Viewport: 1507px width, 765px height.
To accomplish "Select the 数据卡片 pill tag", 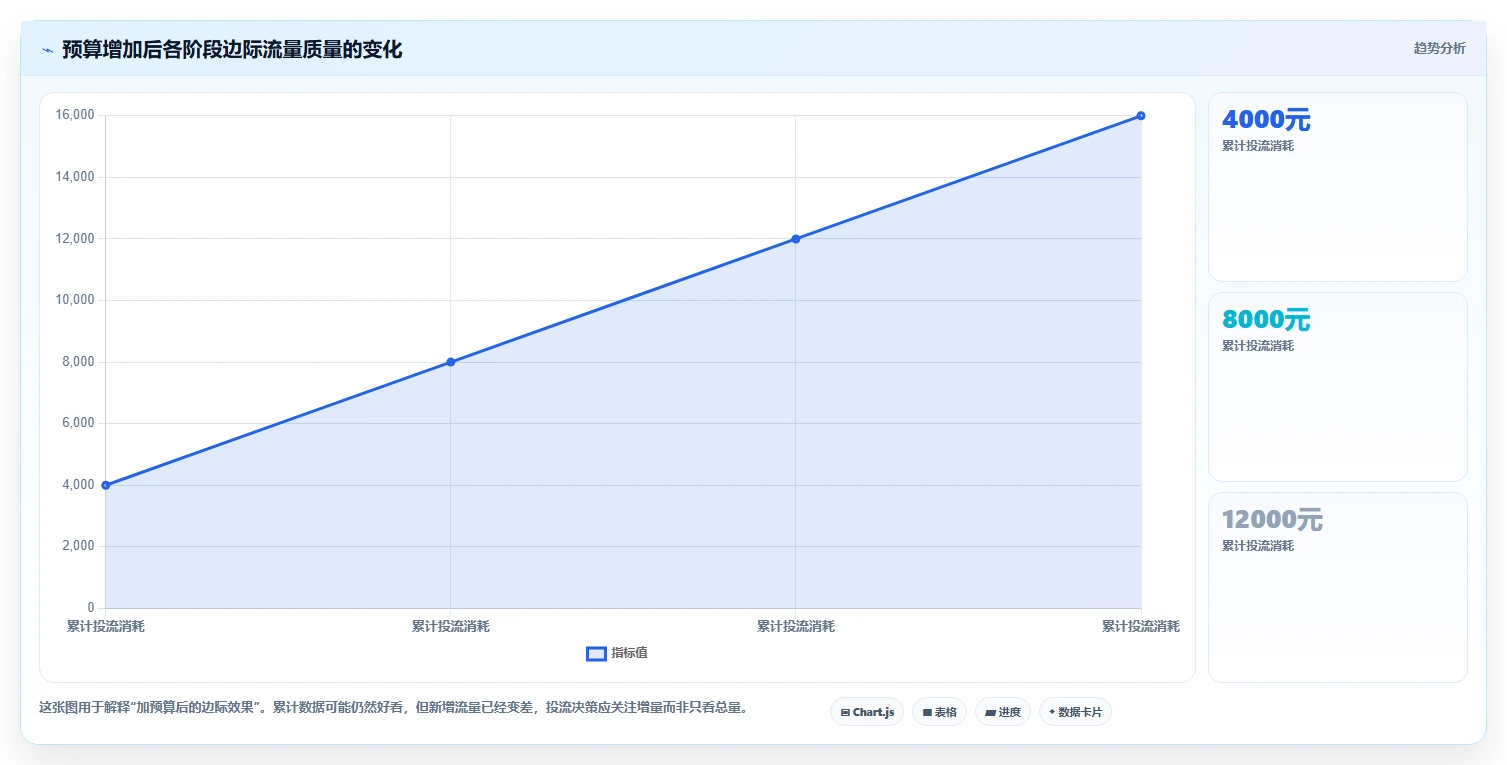I will click(1075, 712).
